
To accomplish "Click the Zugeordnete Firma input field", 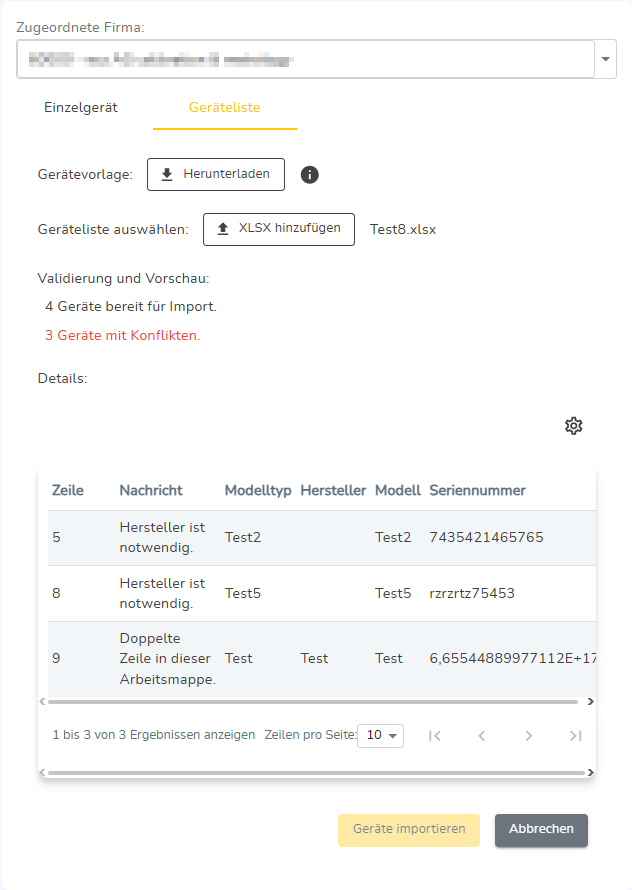I will [305, 59].
